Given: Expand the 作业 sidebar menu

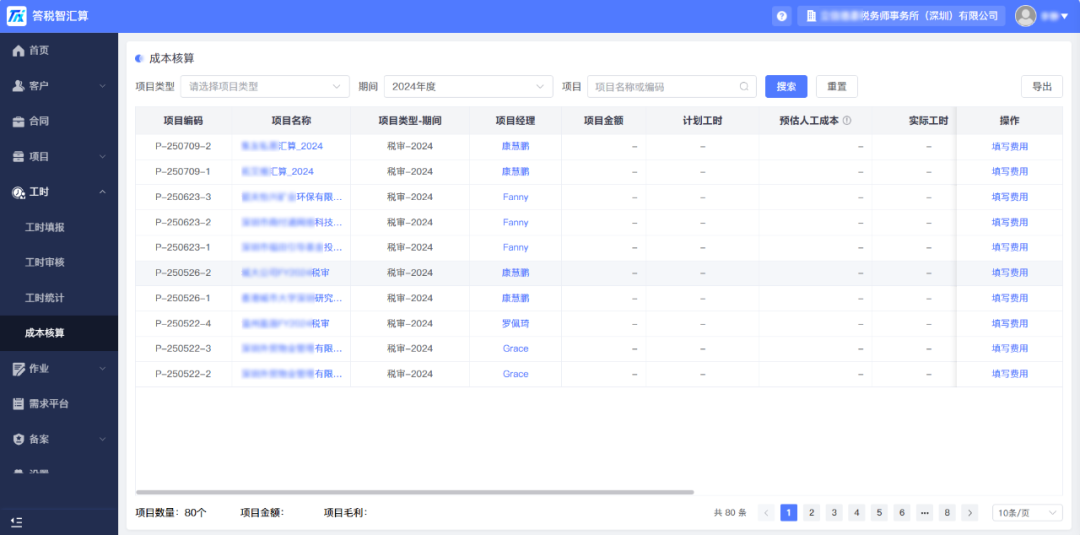Looking at the screenshot, I should click(59, 368).
